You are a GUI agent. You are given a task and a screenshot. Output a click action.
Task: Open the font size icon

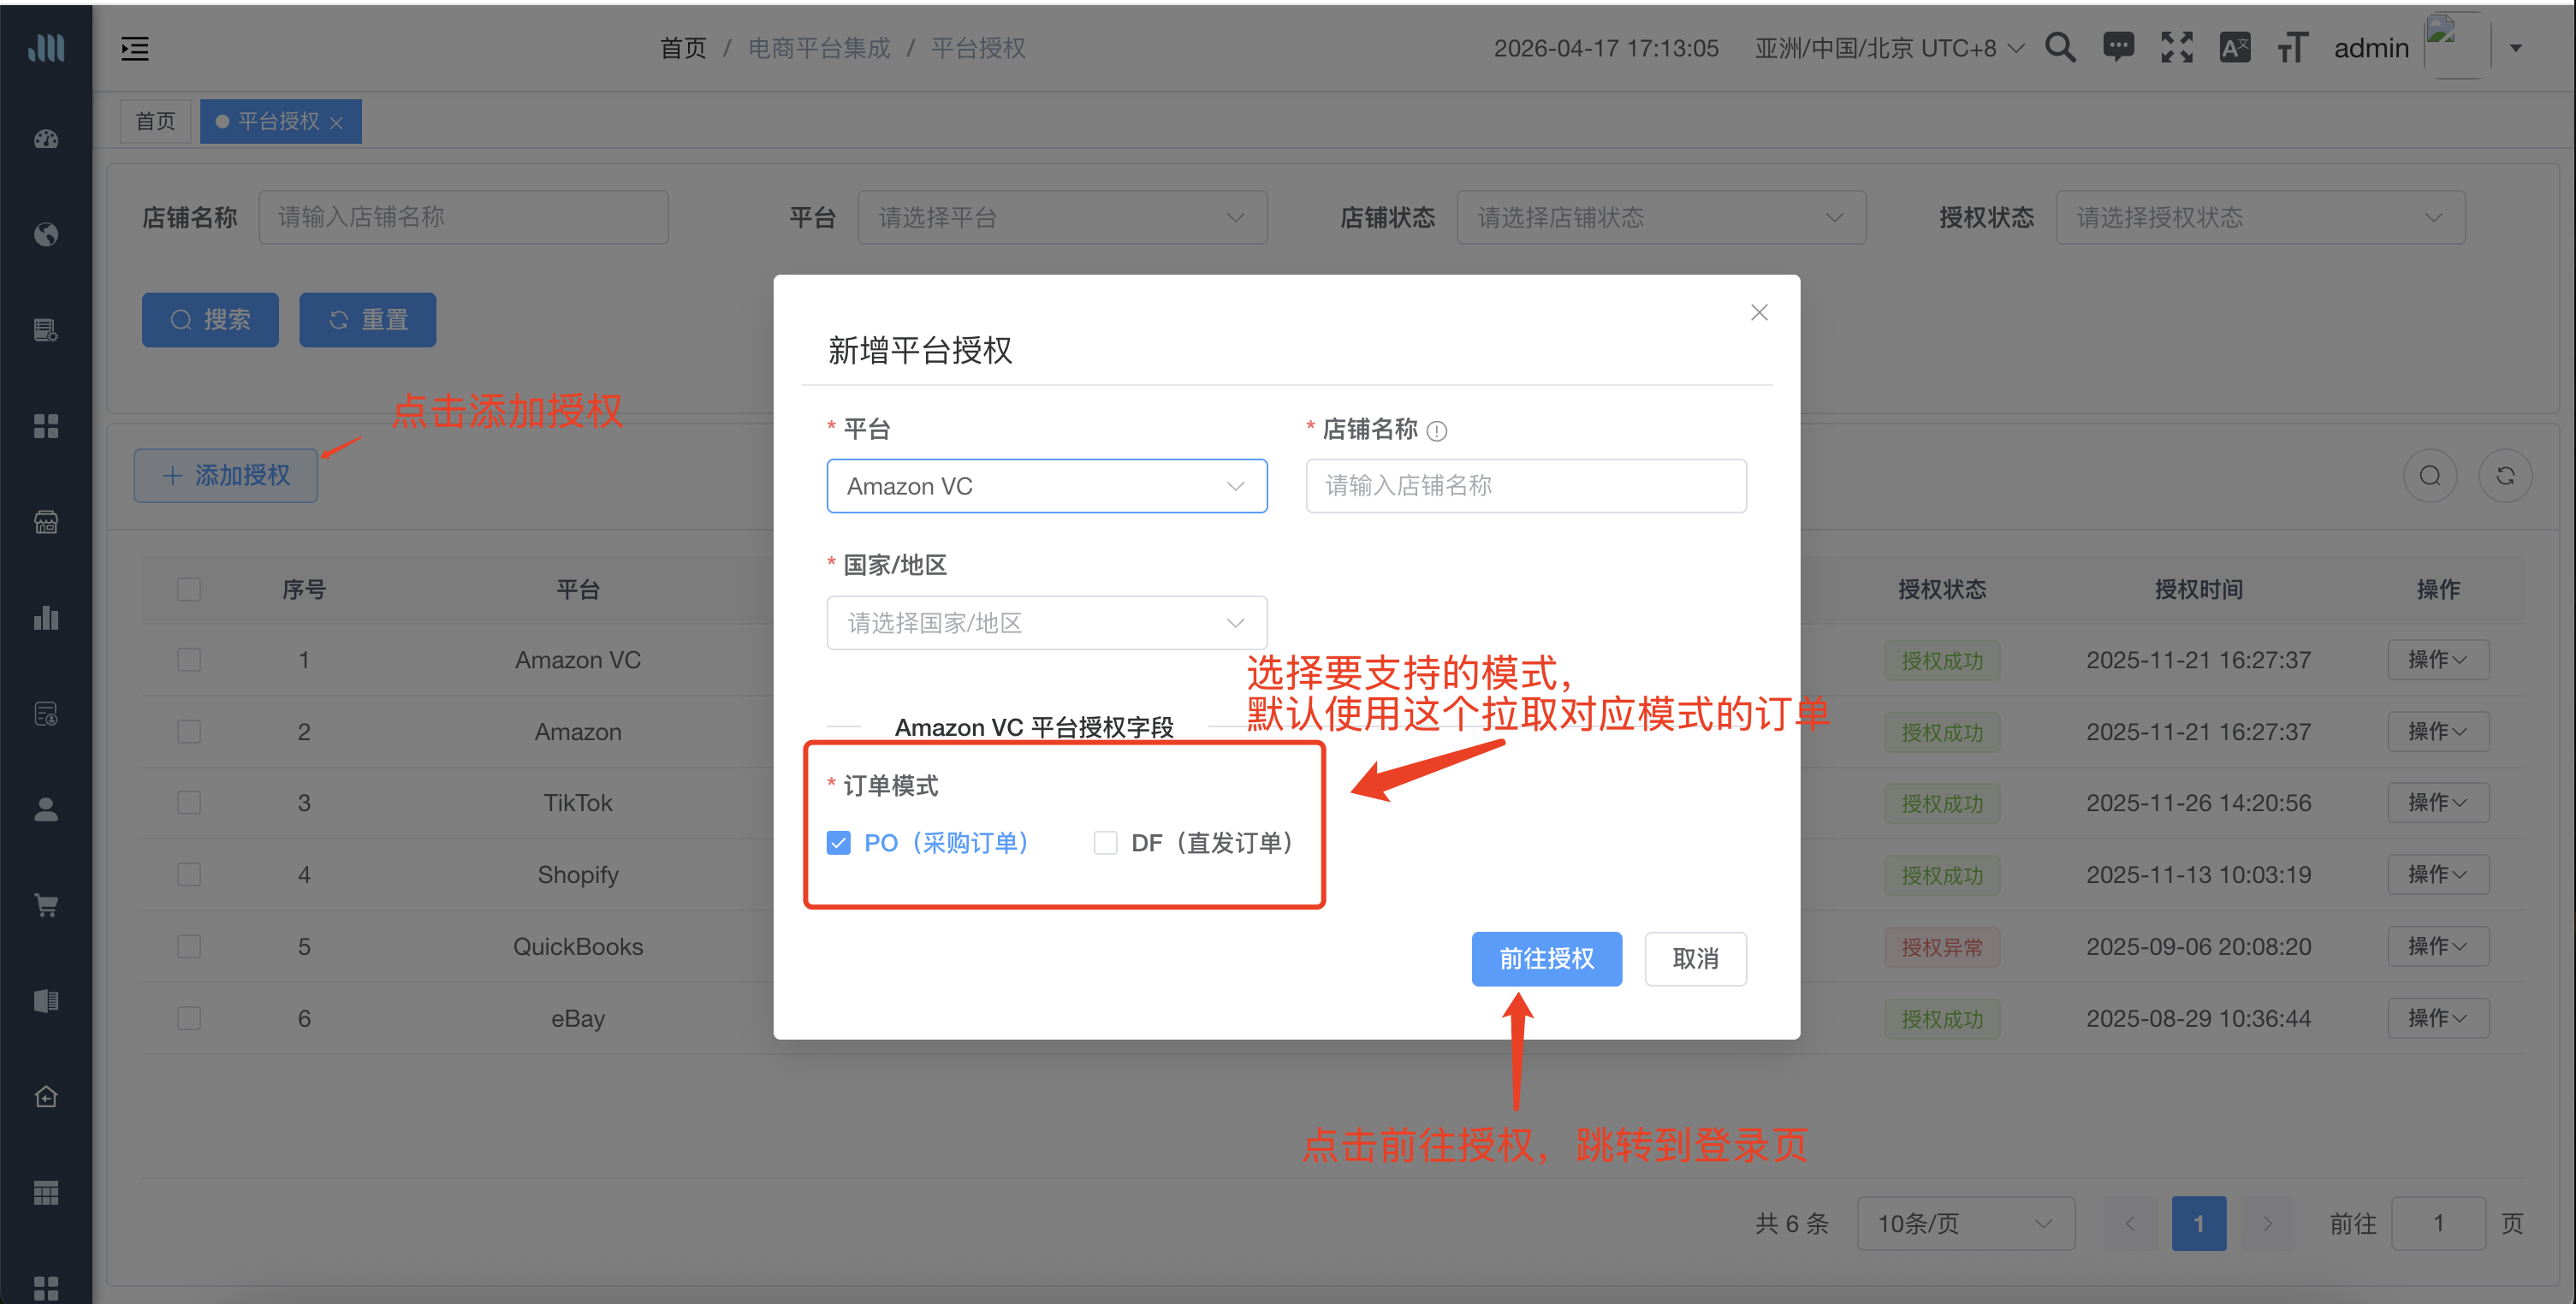click(2292, 47)
